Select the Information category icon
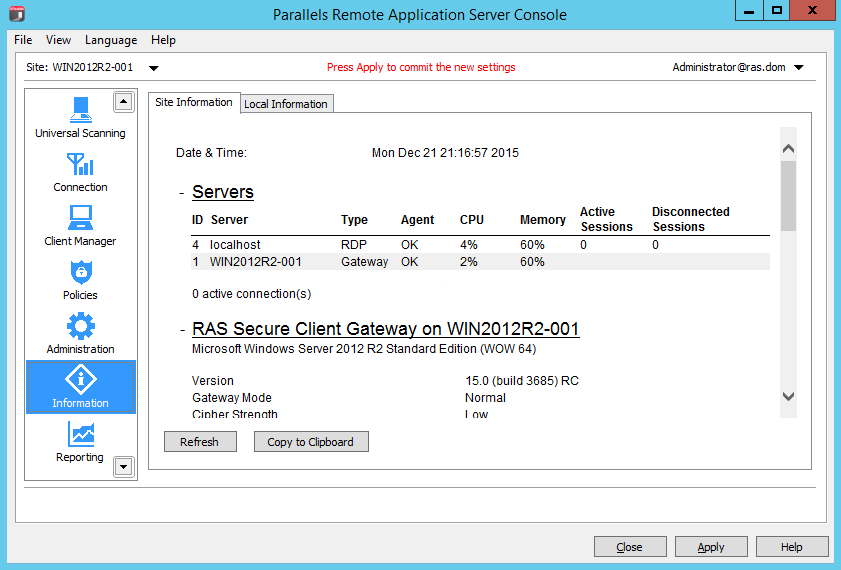841x570 pixels. [x=81, y=387]
